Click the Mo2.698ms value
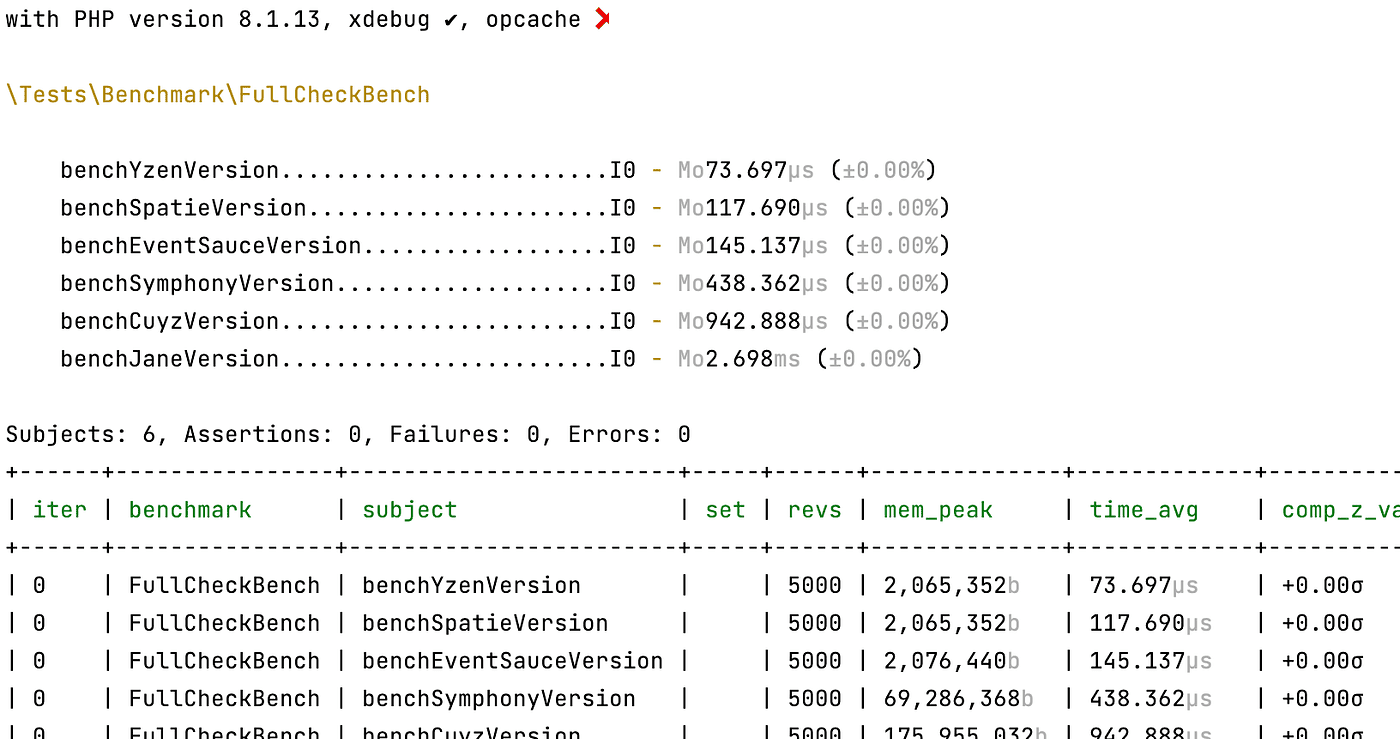Image resolution: width=1400 pixels, height=739 pixels. (x=740, y=359)
